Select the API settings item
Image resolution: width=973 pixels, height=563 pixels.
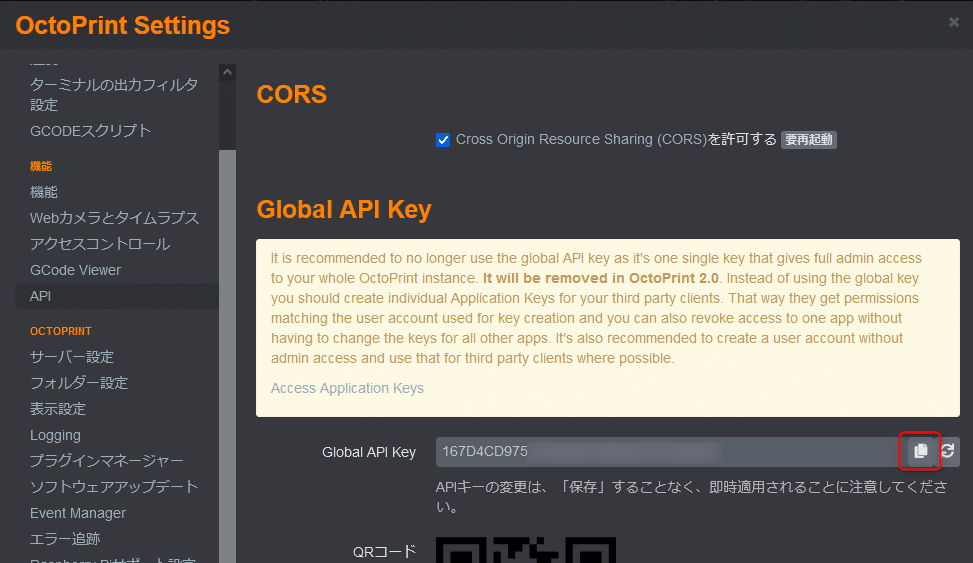tap(117, 296)
